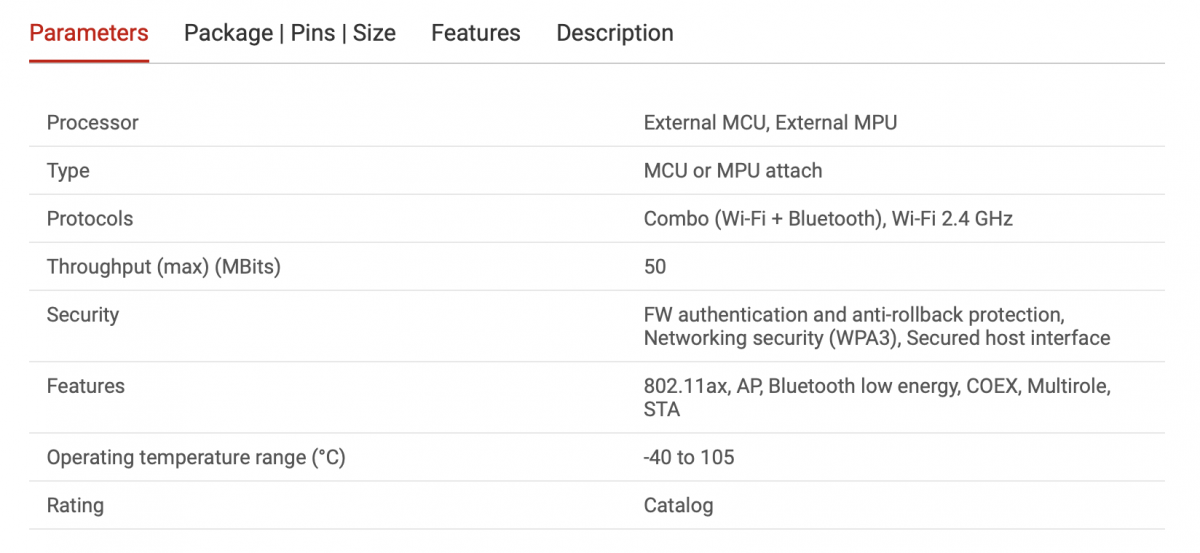Select the Features row label in table
This screenshot has width=1200, height=553.
(x=86, y=386)
